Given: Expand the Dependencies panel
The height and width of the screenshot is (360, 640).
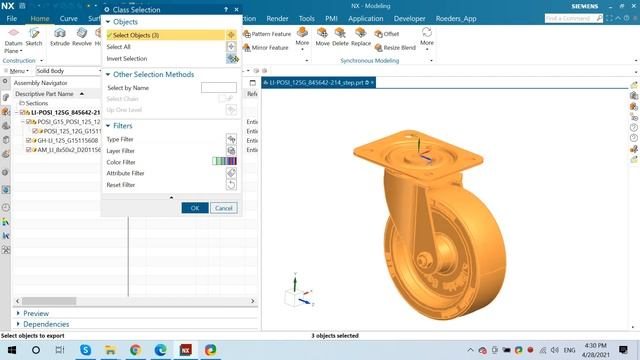Looking at the screenshot, I should [x=18, y=324].
